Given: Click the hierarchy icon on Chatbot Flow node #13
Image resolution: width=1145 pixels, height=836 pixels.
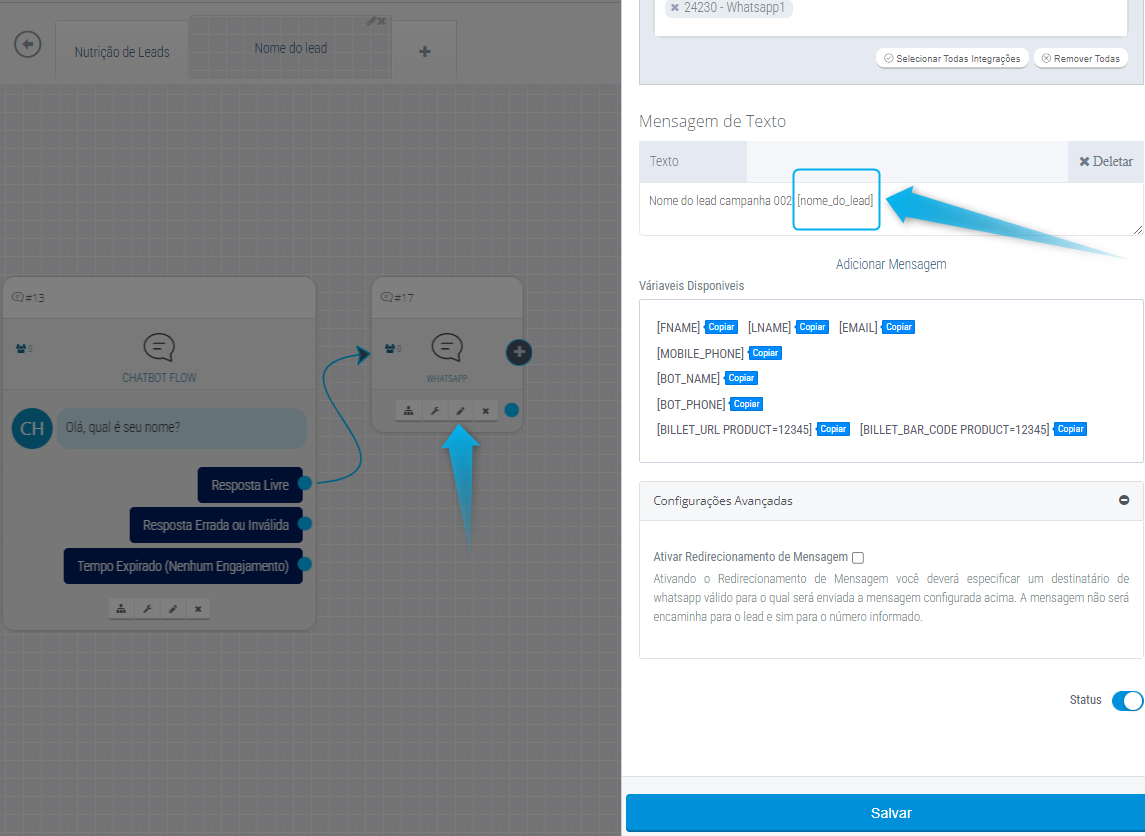Looking at the screenshot, I should click(121, 608).
